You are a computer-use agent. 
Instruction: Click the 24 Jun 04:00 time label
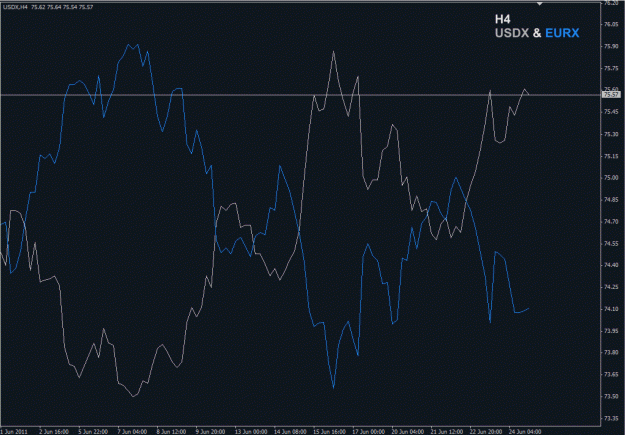click(x=523, y=431)
